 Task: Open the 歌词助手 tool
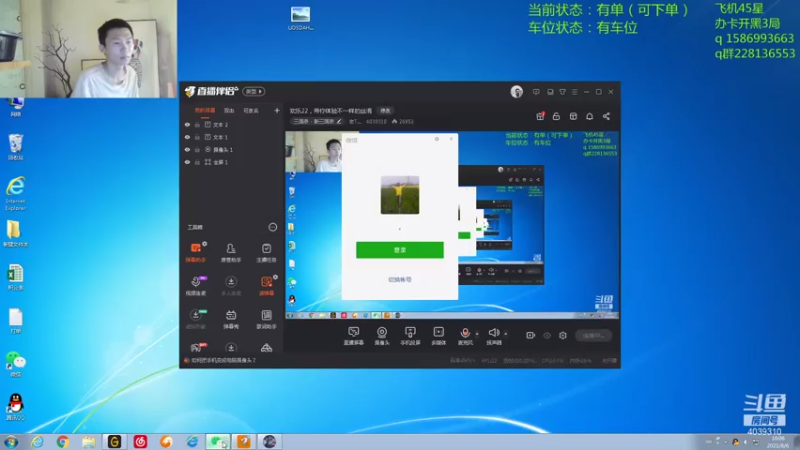pos(266,319)
